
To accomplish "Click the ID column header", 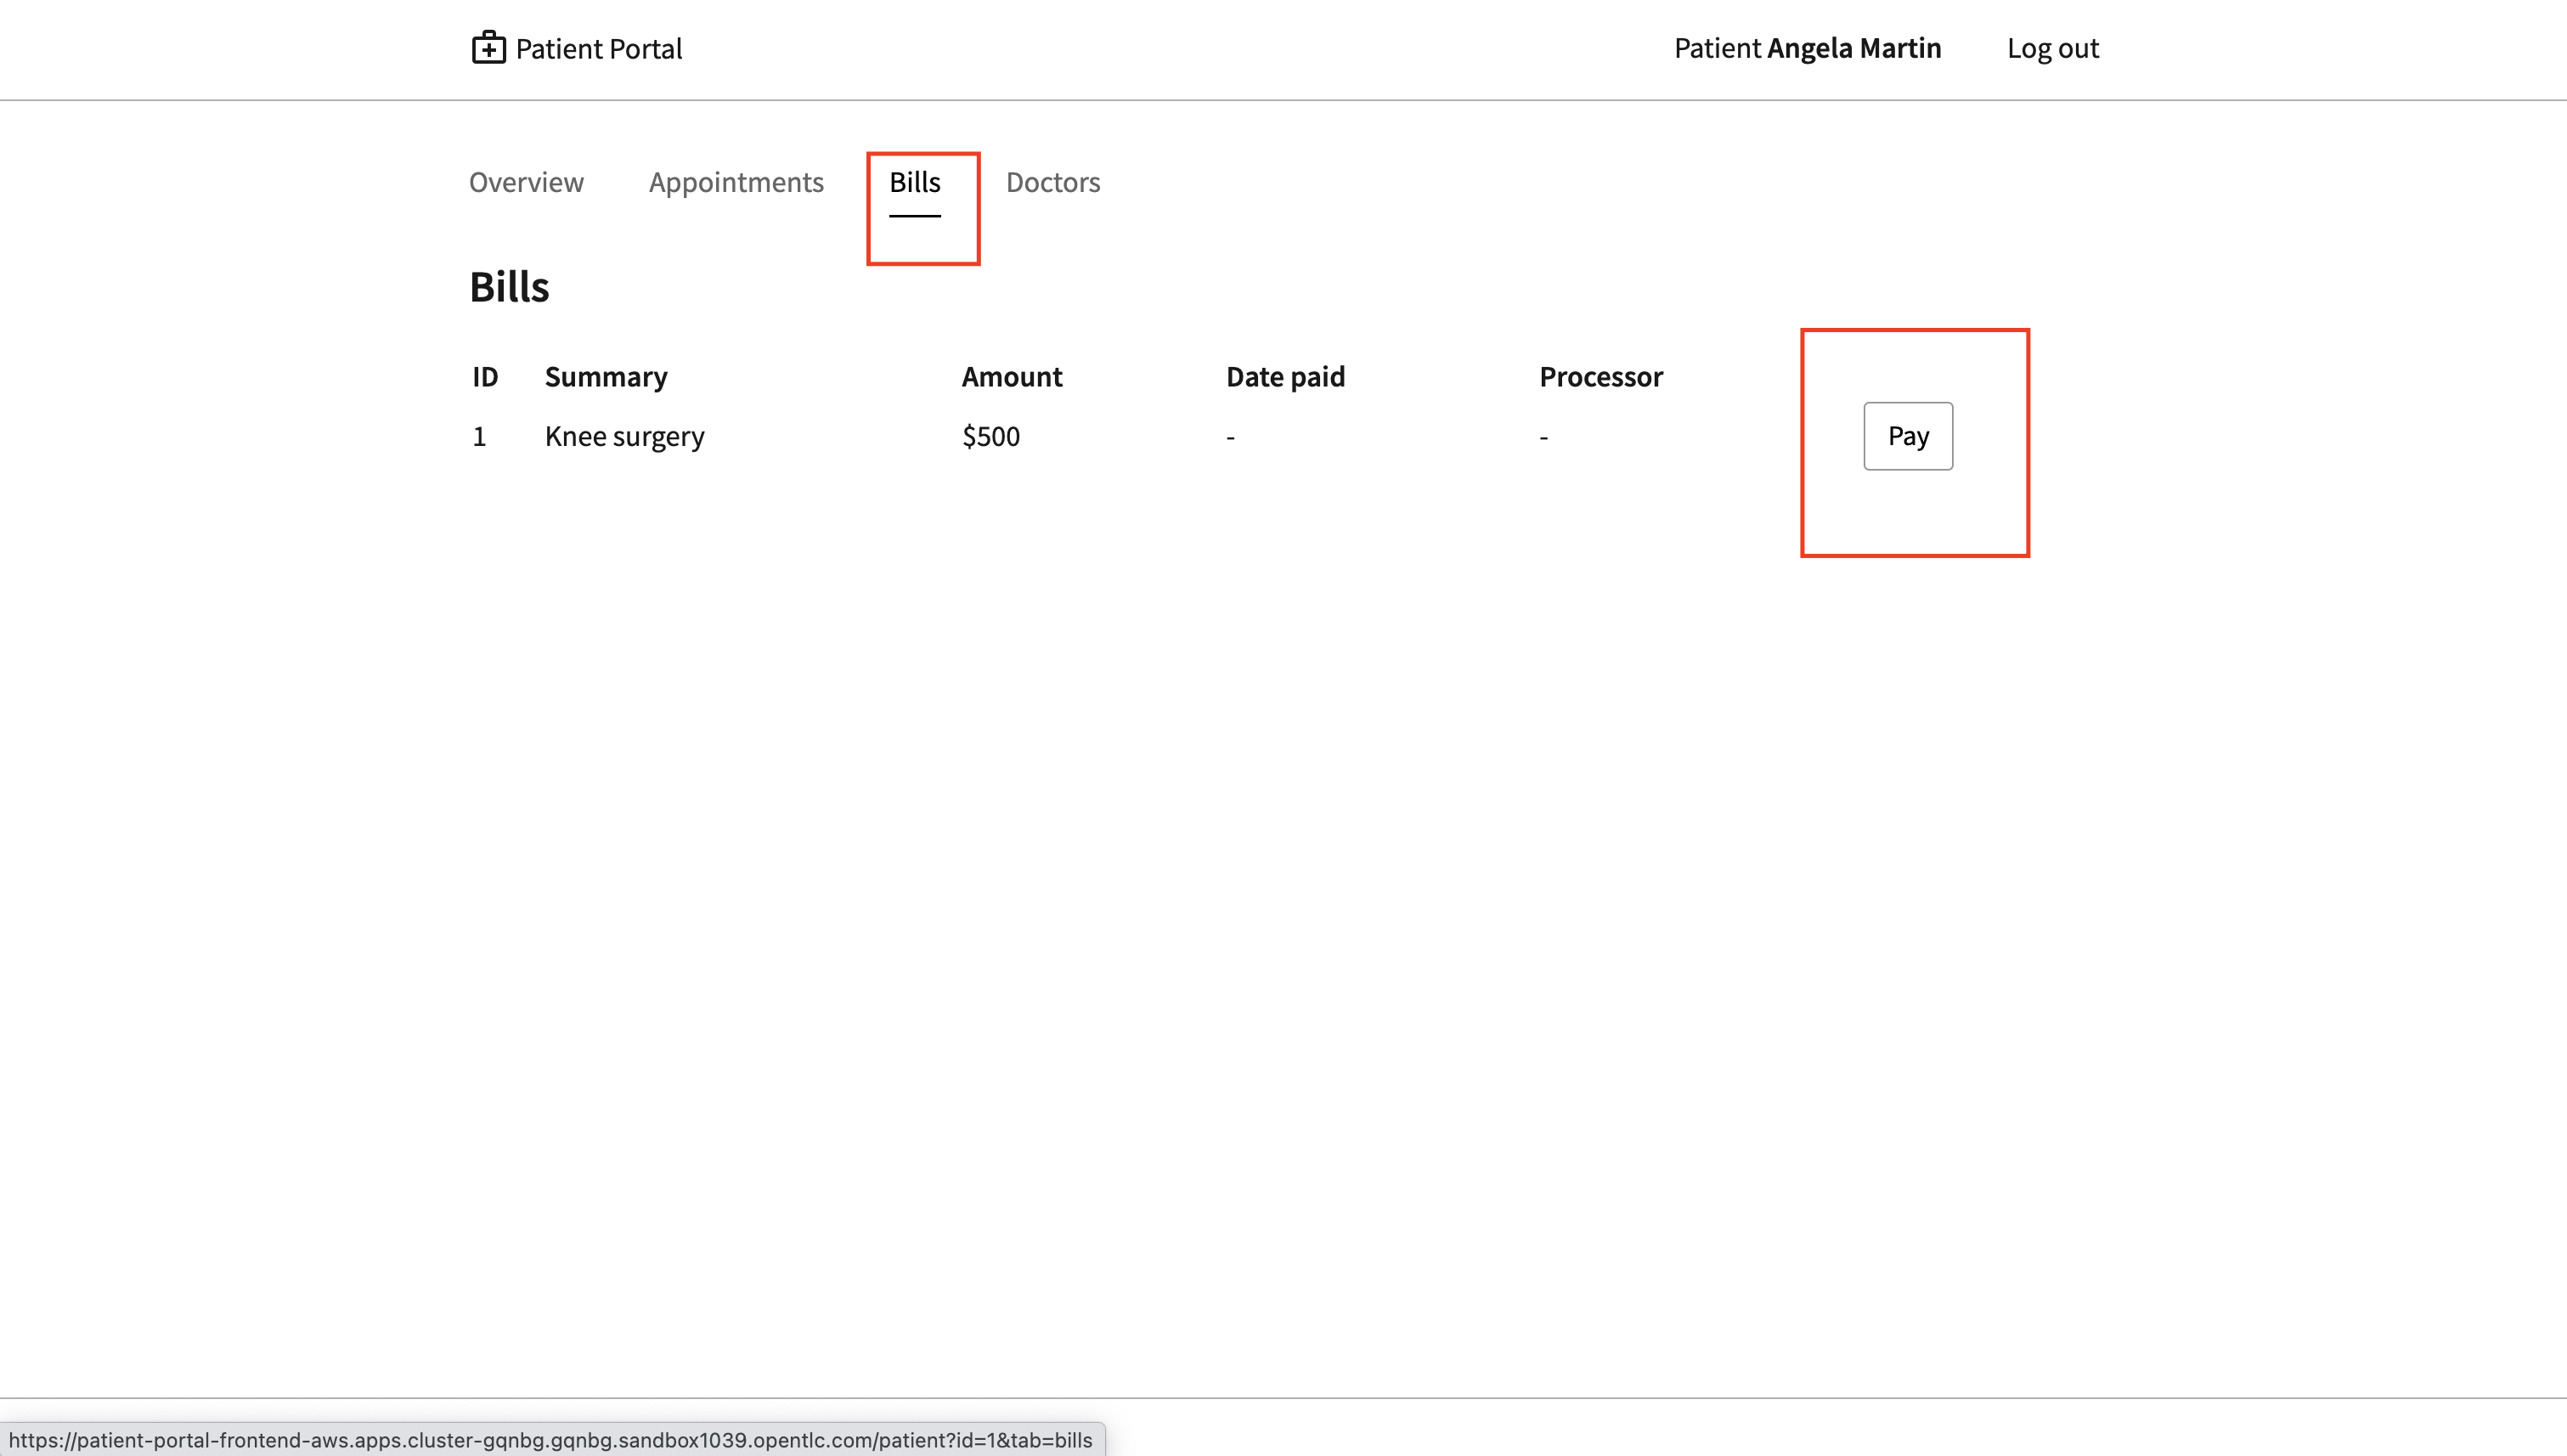I will pyautogui.click(x=485, y=377).
